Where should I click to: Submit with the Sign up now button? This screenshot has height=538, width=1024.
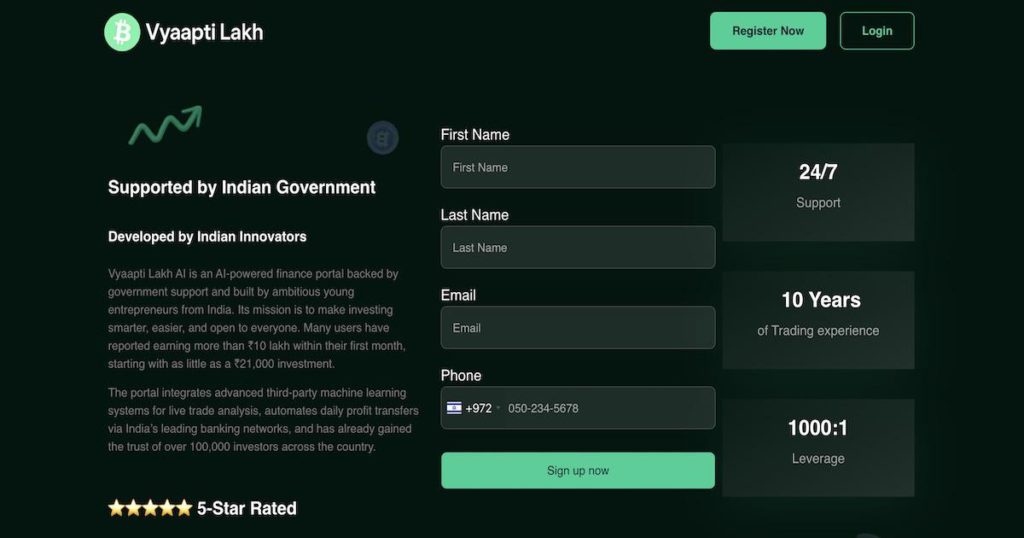tap(577, 470)
